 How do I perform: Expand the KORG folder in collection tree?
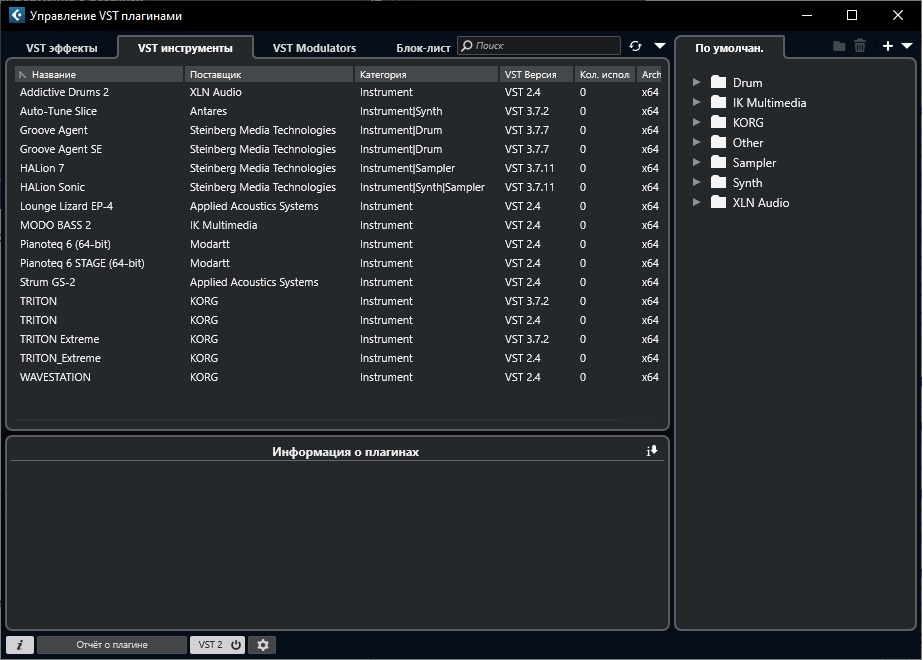coord(697,123)
